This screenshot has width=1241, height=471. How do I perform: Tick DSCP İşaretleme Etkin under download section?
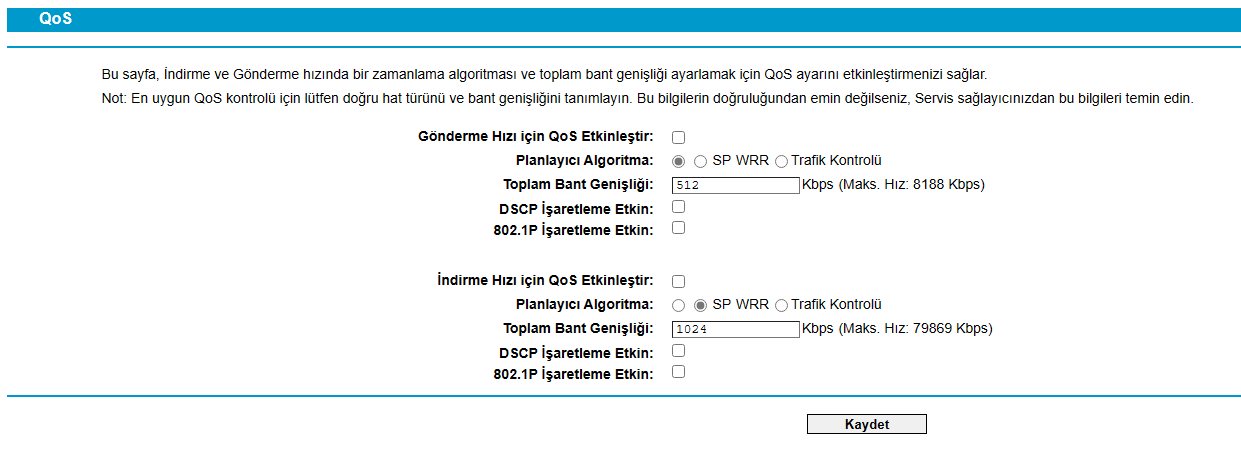[678, 351]
